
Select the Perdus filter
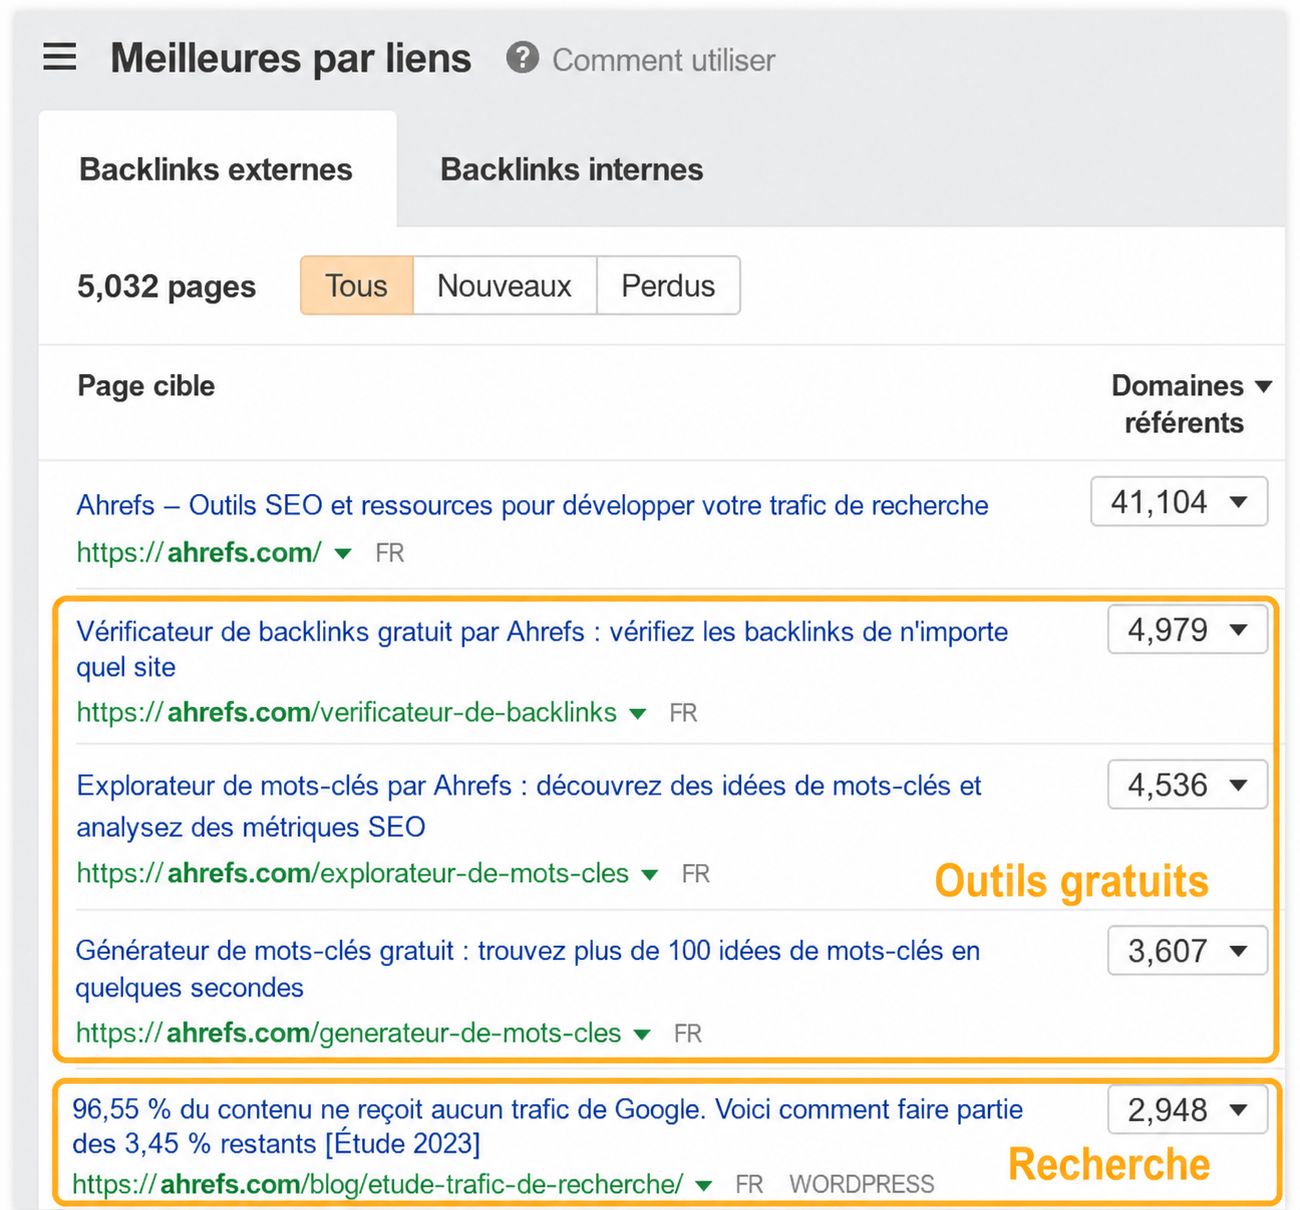(x=668, y=285)
